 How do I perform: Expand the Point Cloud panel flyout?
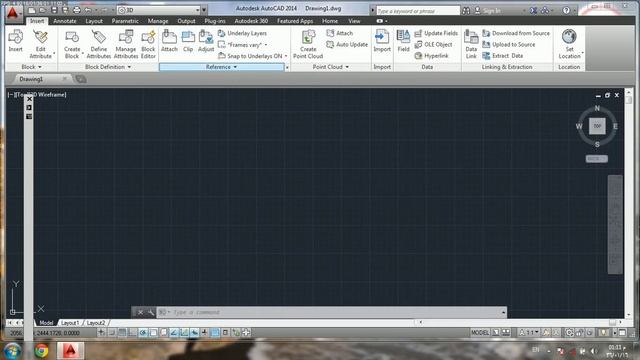pyautogui.click(x=331, y=67)
